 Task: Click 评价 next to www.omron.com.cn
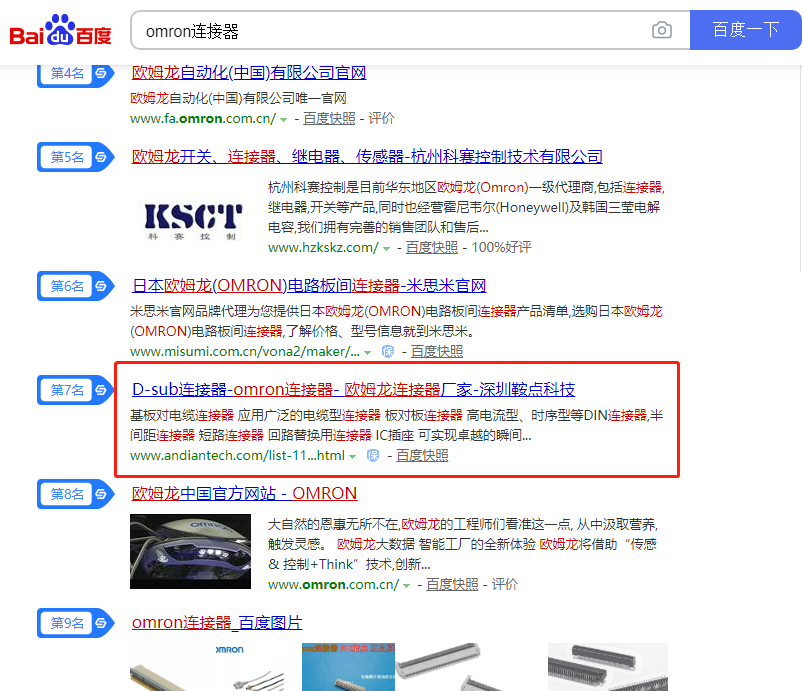click(504, 584)
